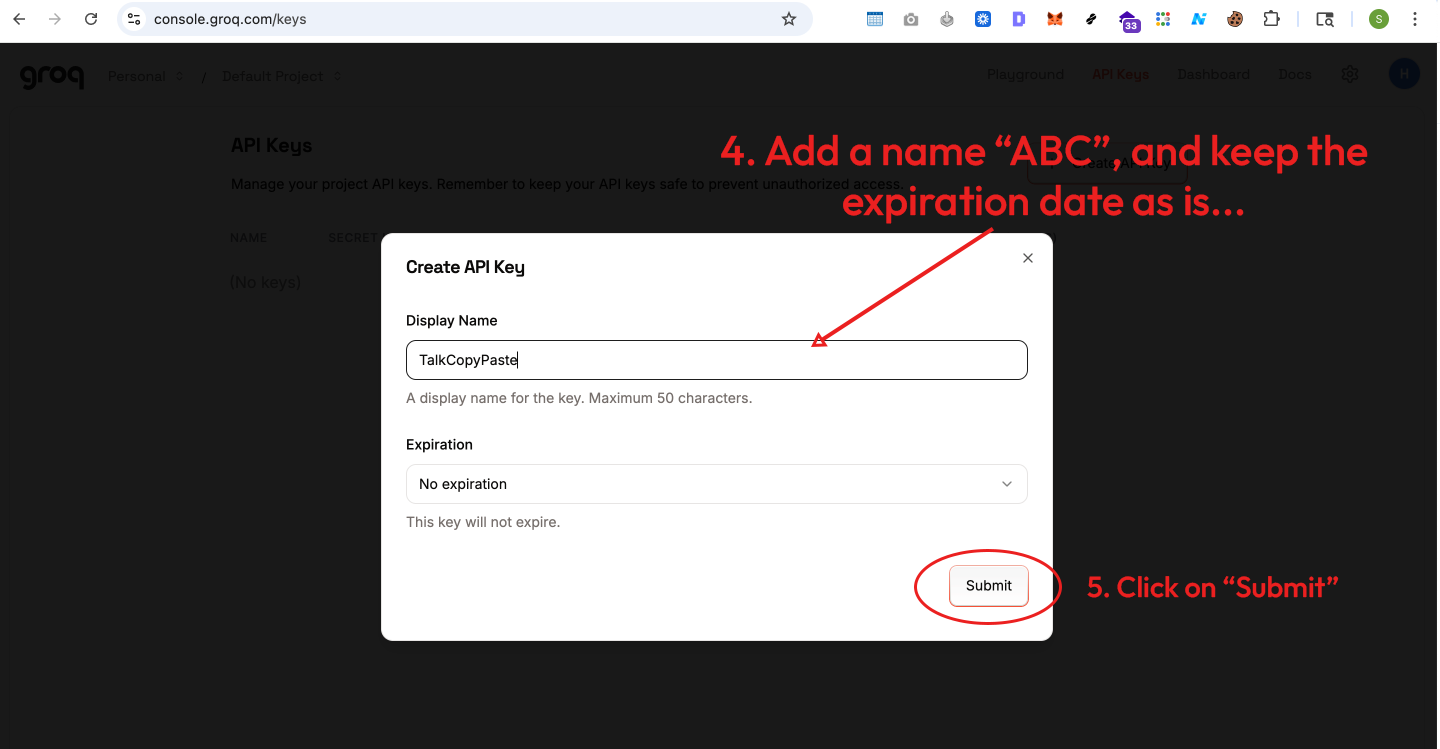Click the Display Name input field
The width and height of the screenshot is (1440, 749).
pos(717,360)
